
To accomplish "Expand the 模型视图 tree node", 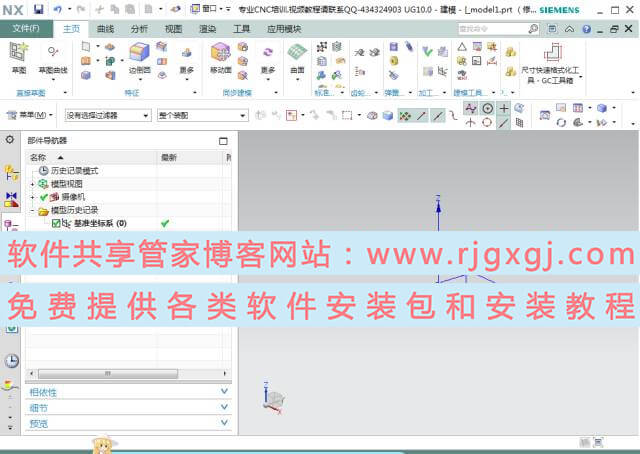I will [33, 184].
